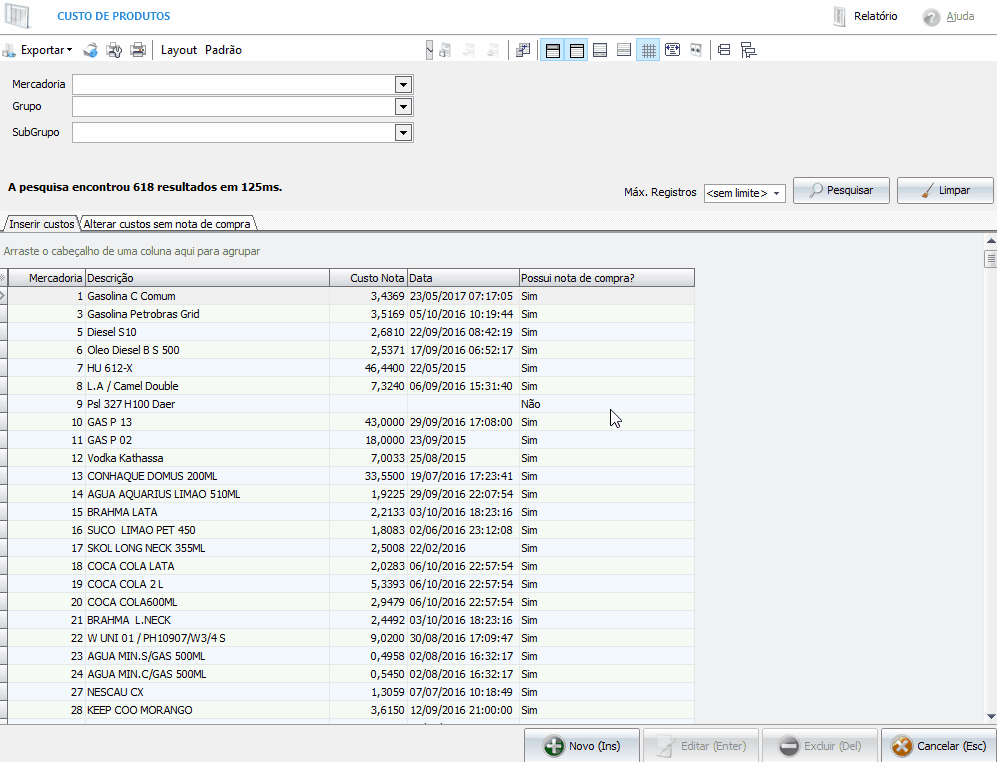The image size is (997, 762).
Task: Toggle the group panel view icon
Action: point(553,50)
